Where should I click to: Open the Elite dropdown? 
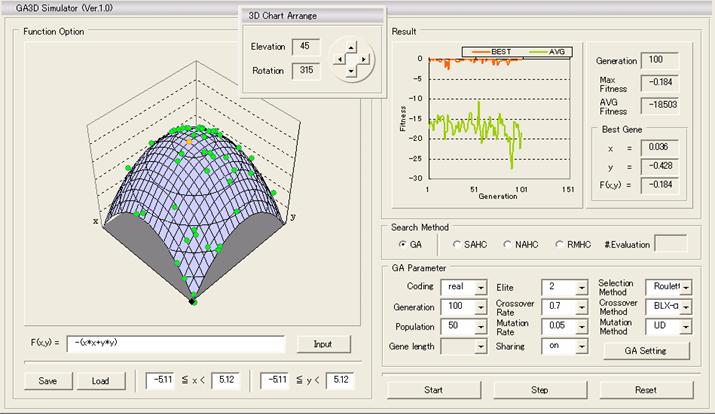tap(582, 288)
